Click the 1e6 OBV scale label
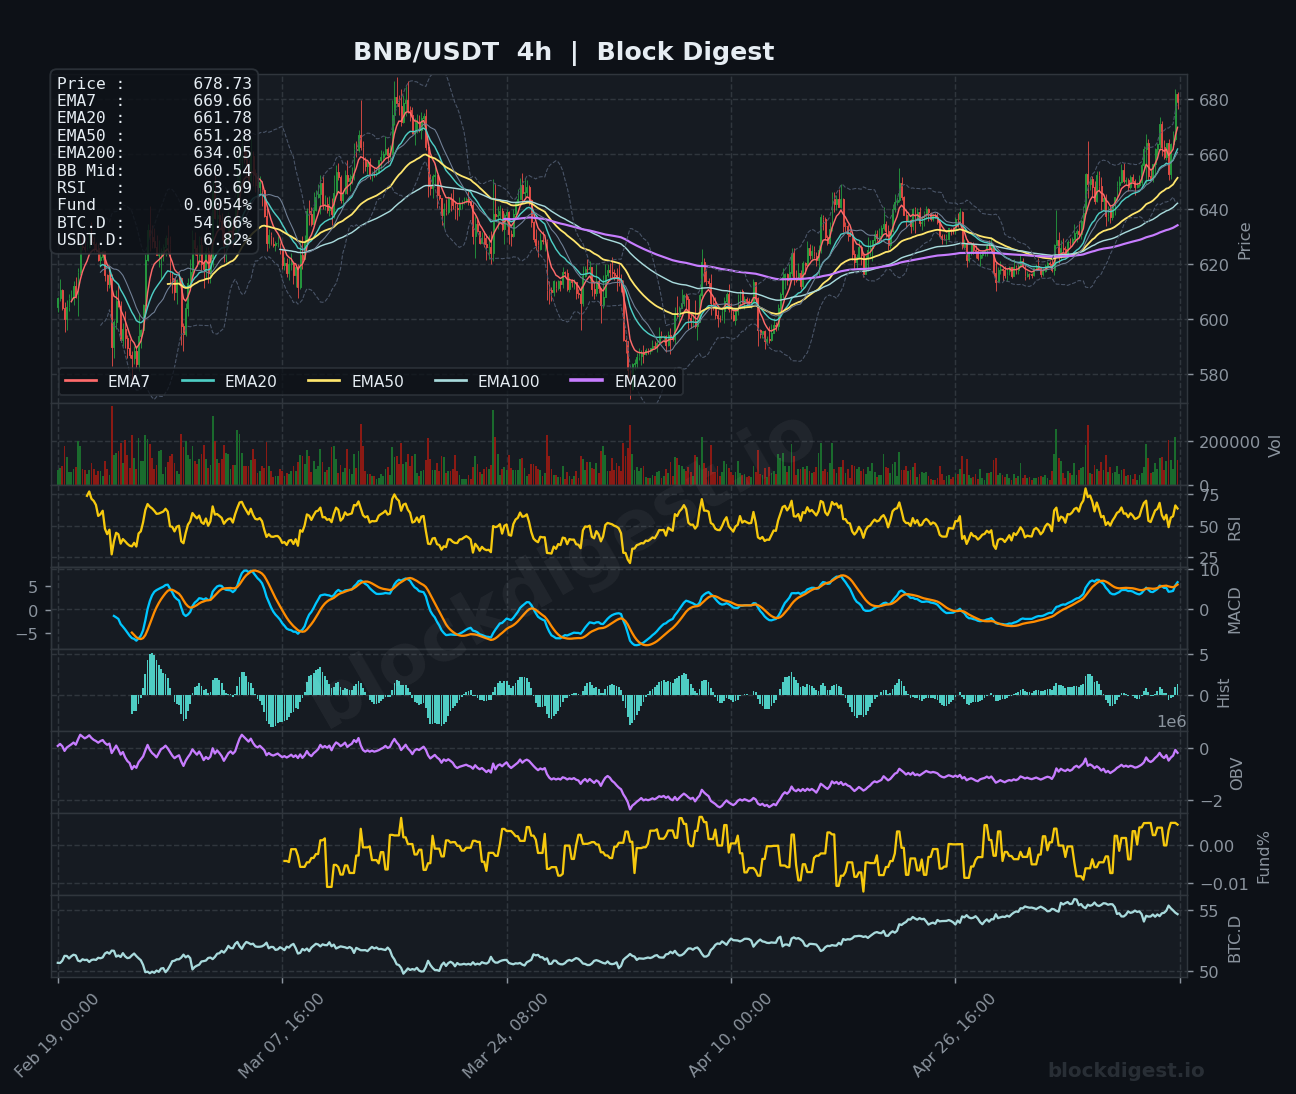 point(1172,722)
